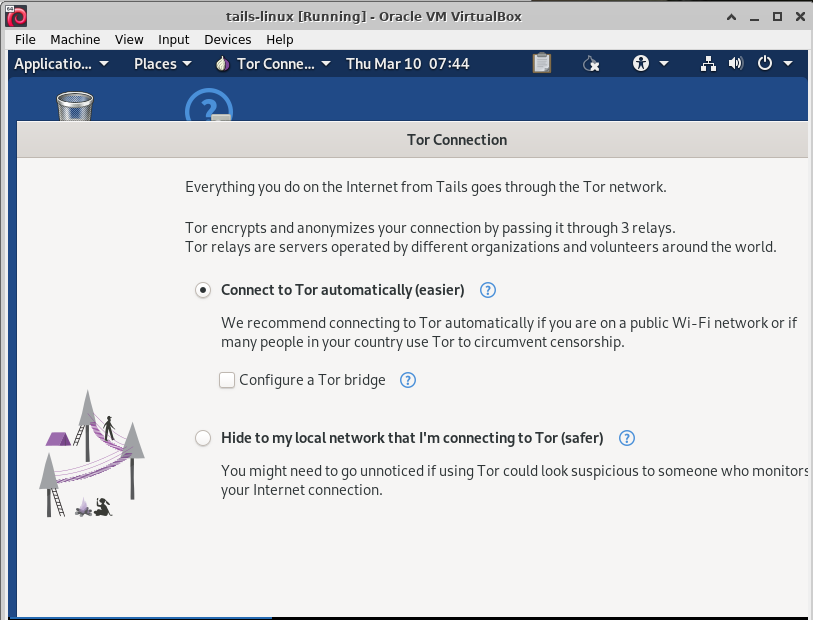813x620 pixels.
Task: Expand the accessibility dropdown arrow
Action: [x=664, y=64]
